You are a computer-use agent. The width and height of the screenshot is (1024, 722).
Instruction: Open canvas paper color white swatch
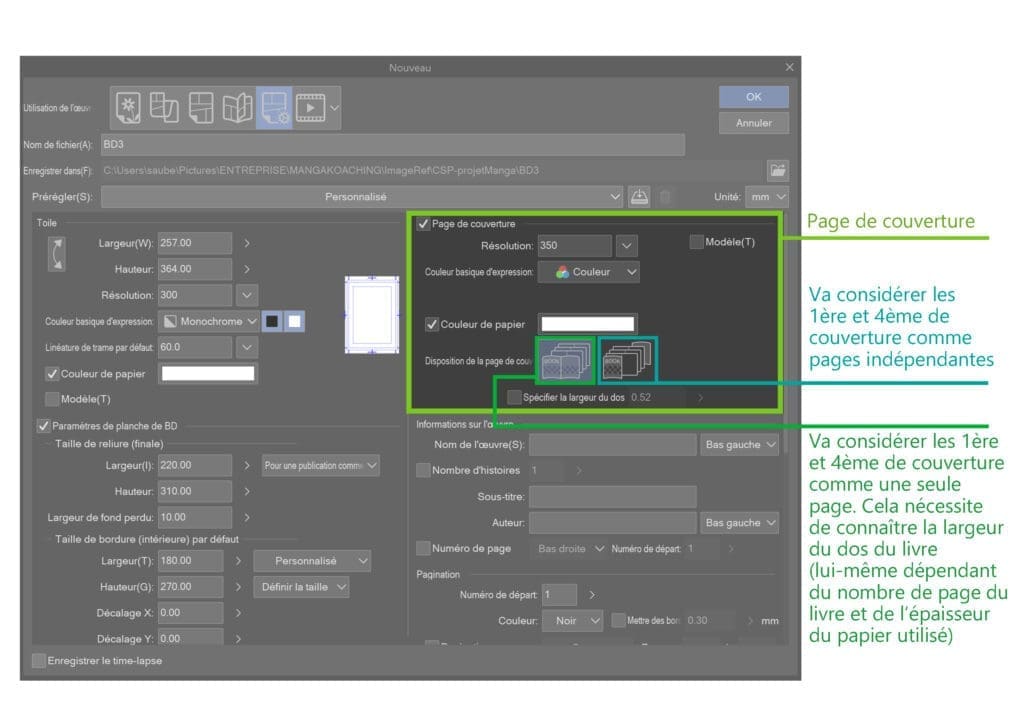coord(208,373)
